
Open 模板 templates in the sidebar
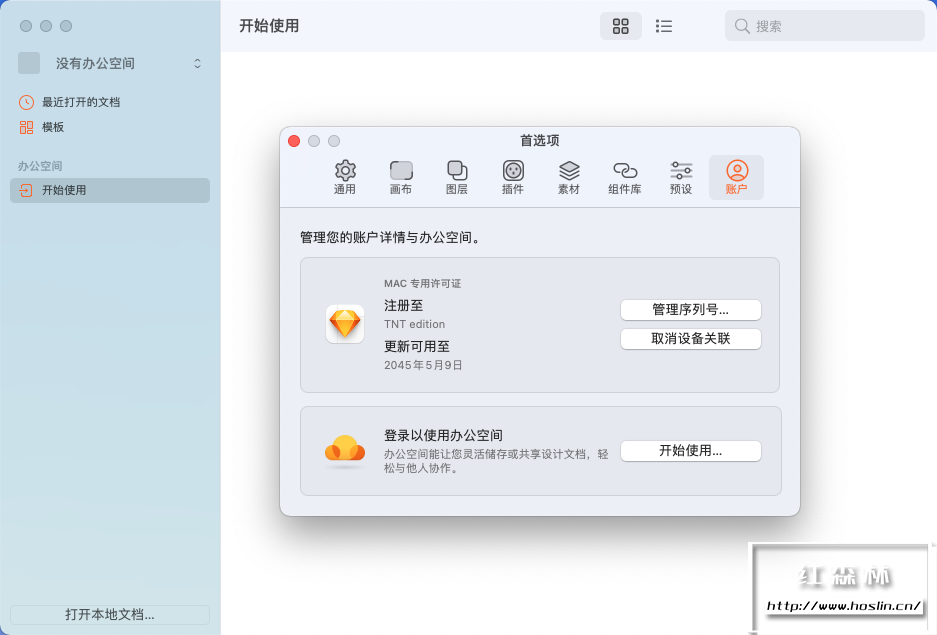[42, 127]
